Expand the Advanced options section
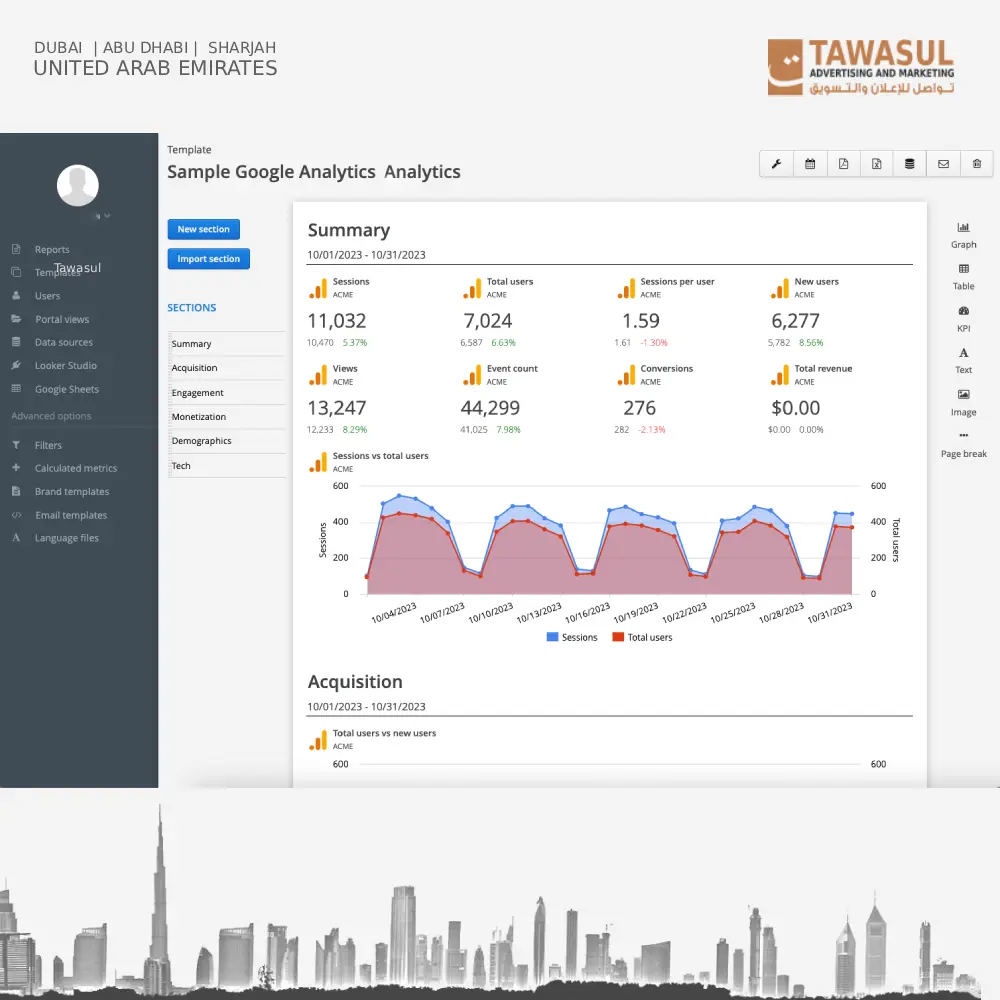 50,416
